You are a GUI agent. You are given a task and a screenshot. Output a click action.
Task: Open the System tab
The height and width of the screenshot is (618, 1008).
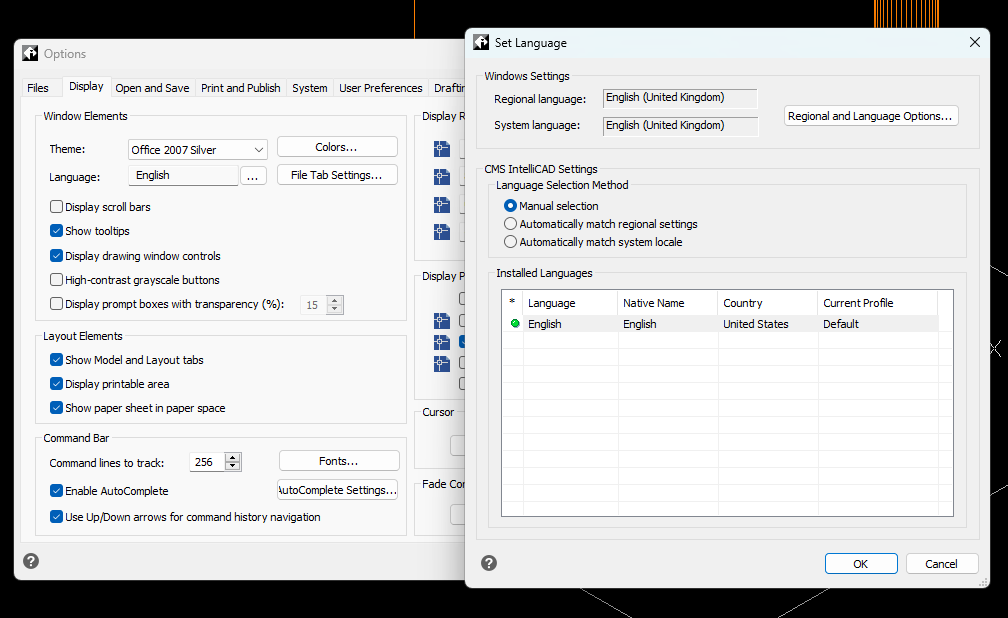click(x=310, y=88)
